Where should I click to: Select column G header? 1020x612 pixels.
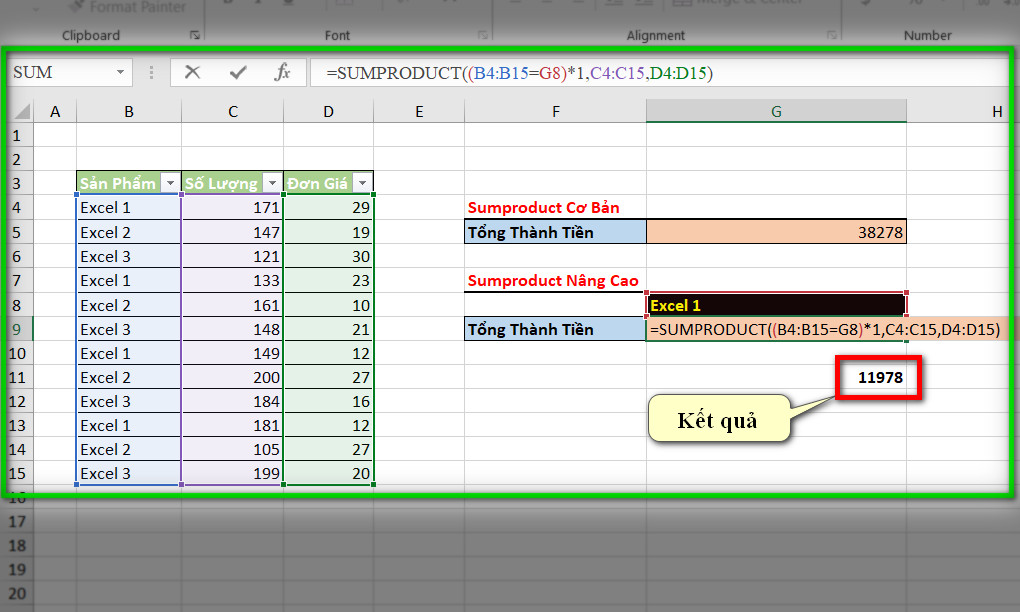776,111
